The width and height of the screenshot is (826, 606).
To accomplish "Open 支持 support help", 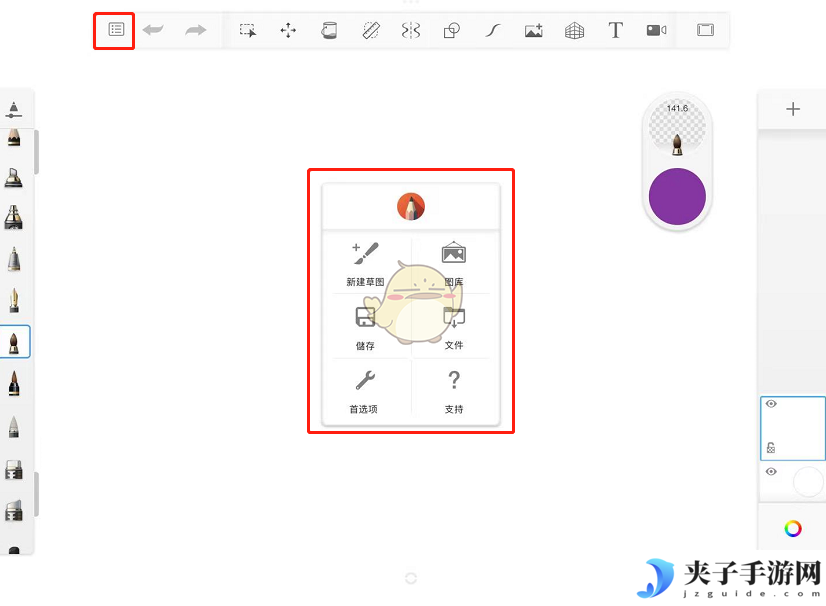I will (x=454, y=392).
